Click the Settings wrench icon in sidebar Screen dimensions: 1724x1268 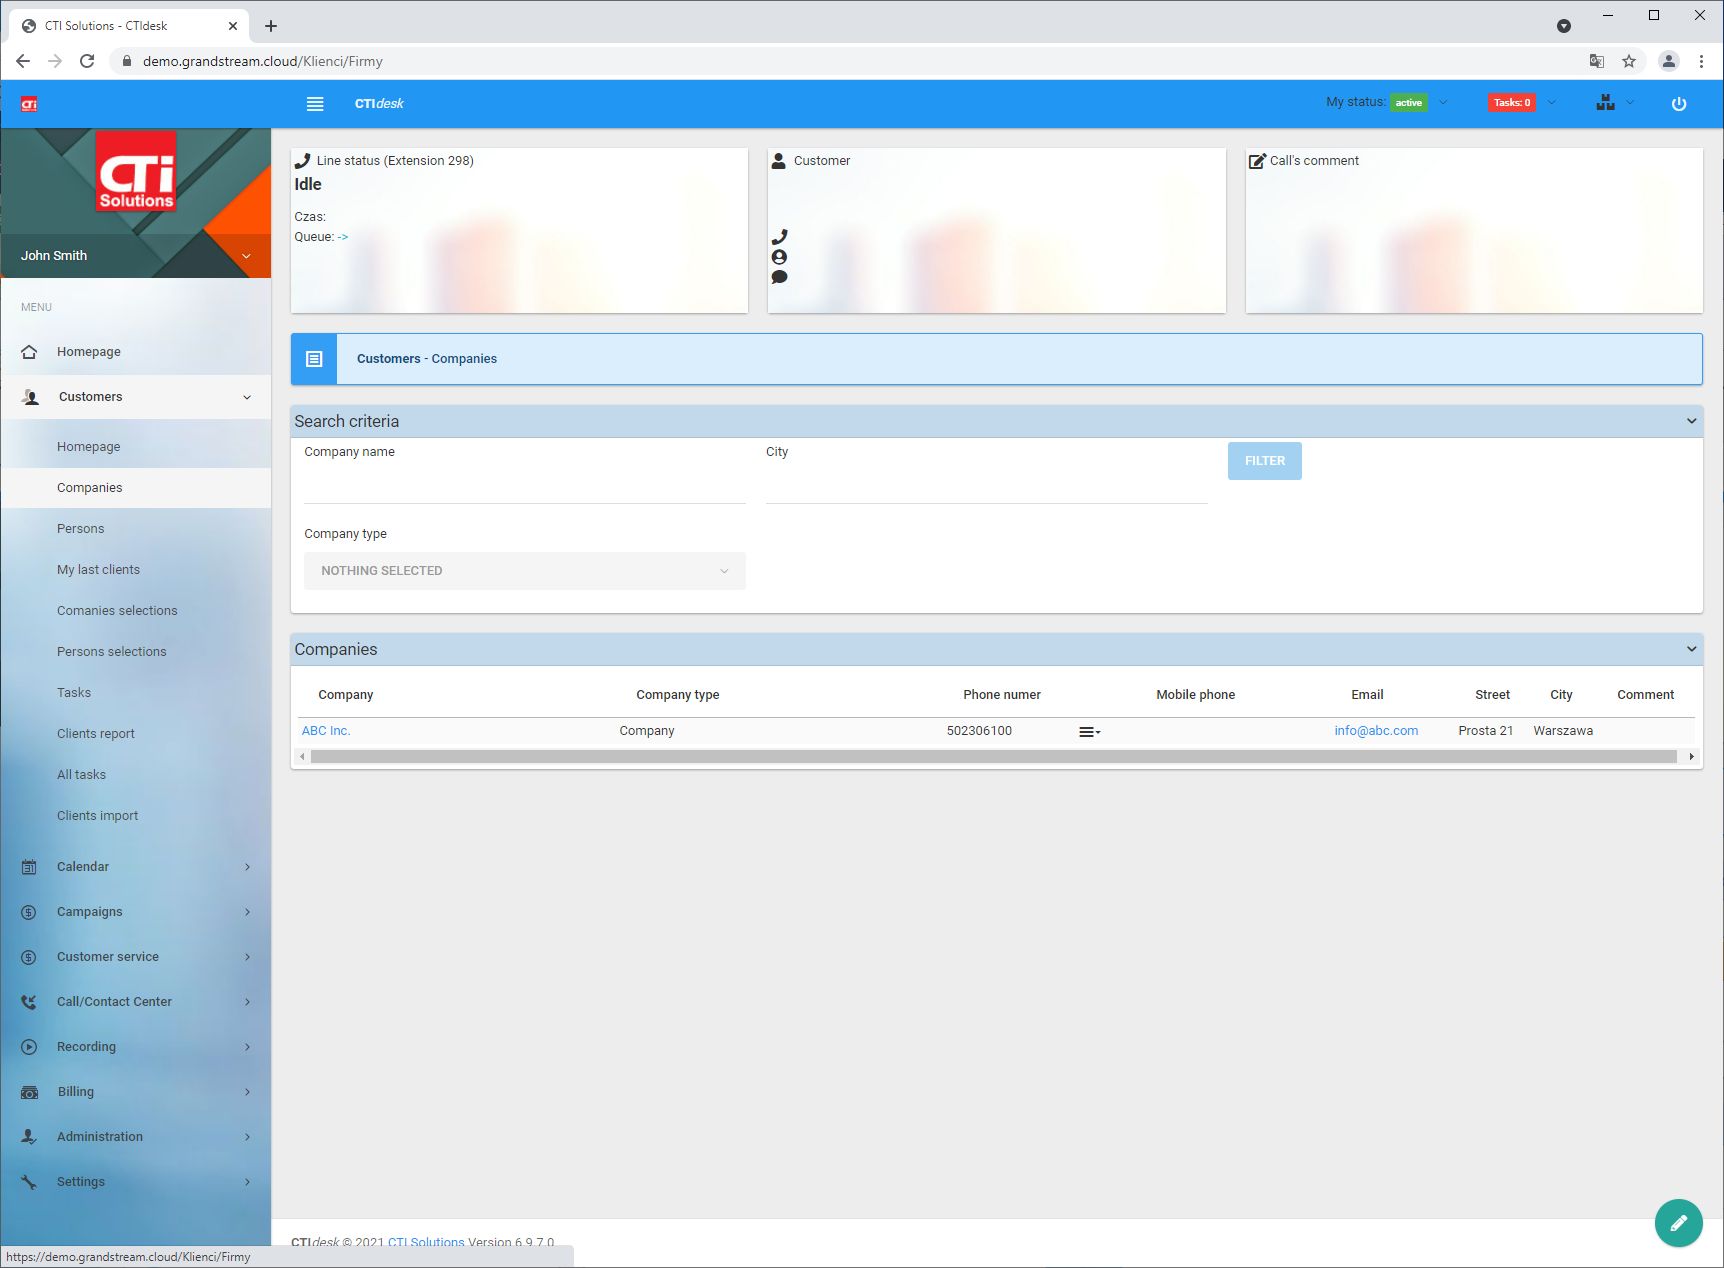[x=29, y=1182]
